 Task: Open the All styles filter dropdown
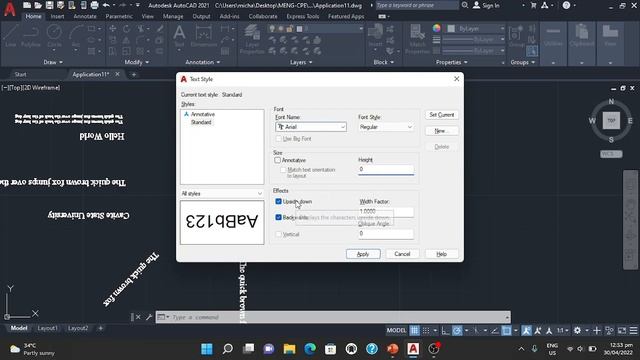click(x=222, y=193)
